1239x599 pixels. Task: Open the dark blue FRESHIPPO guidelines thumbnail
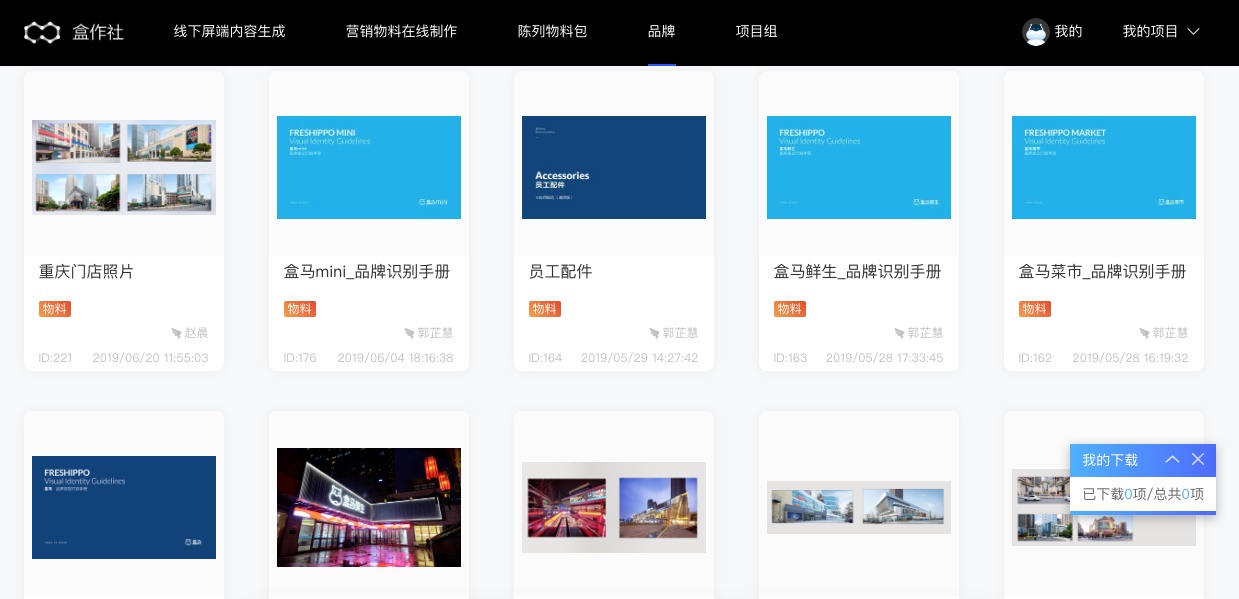click(124, 507)
